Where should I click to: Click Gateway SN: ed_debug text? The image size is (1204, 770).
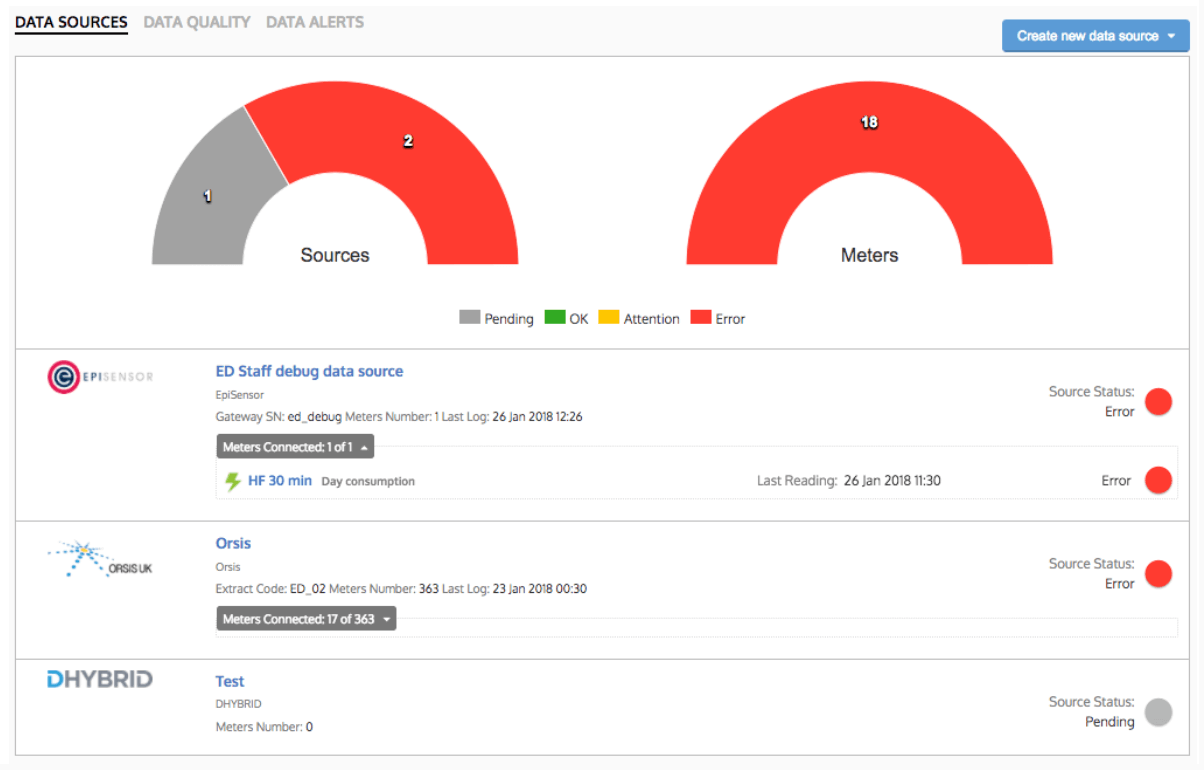tap(279, 417)
